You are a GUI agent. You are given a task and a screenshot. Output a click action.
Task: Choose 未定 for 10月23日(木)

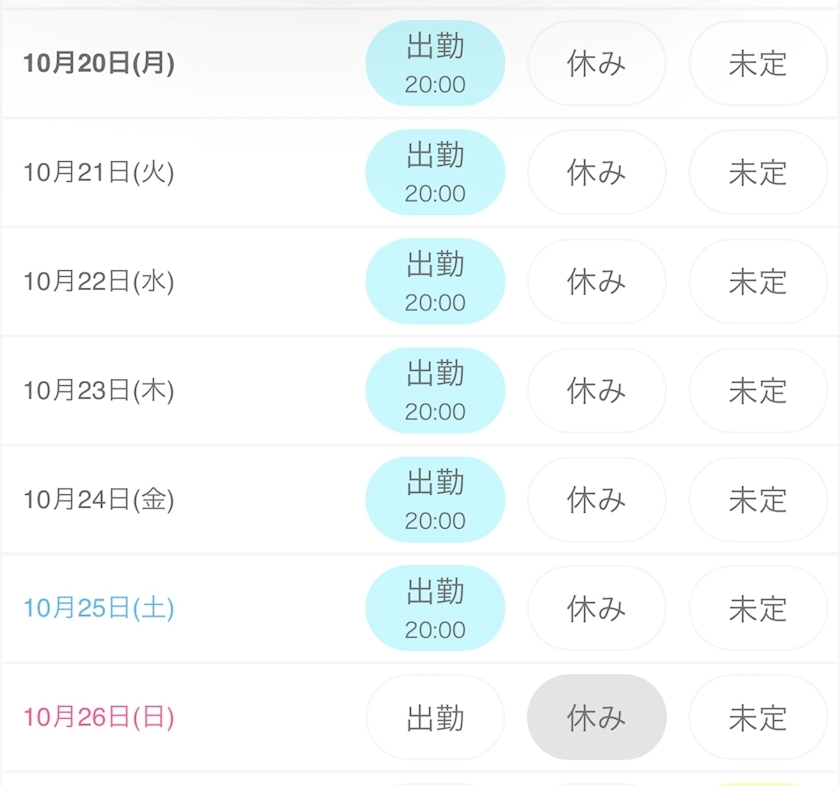coord(757,390)
